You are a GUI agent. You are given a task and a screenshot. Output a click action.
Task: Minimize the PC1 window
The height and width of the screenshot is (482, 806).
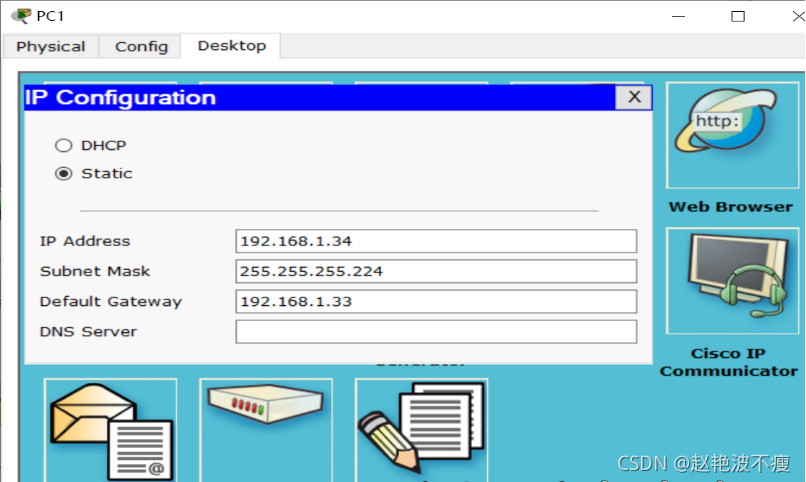[x=679, y=16]
